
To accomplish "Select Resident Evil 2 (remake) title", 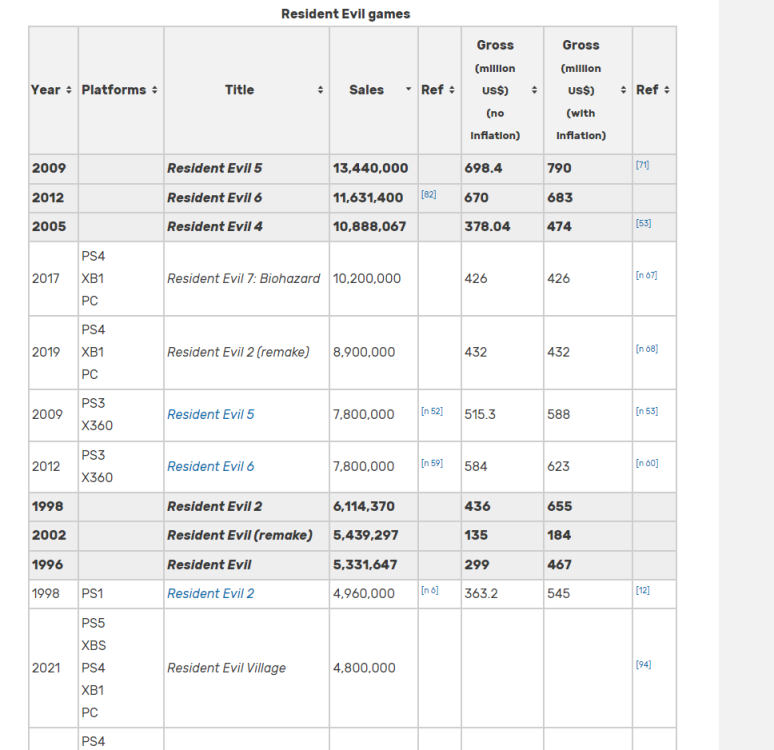I will (x=238, y=352).
